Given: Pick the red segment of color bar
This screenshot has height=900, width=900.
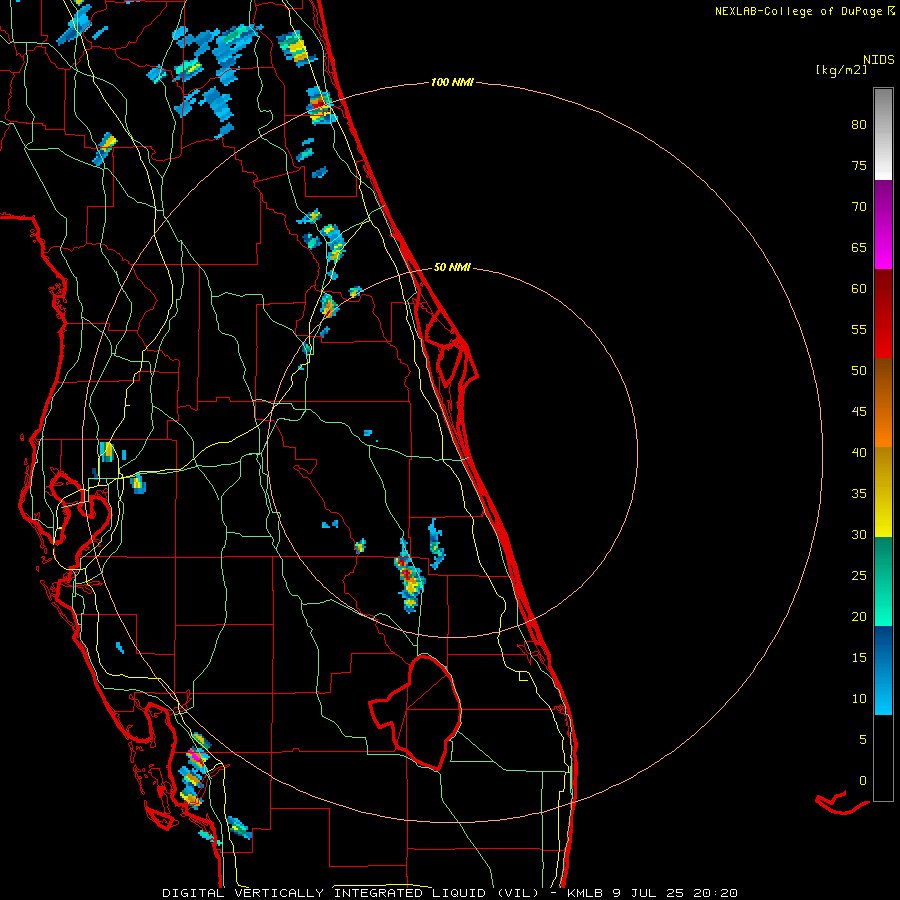Looking at the screenshot, I should tap(883, 313).
